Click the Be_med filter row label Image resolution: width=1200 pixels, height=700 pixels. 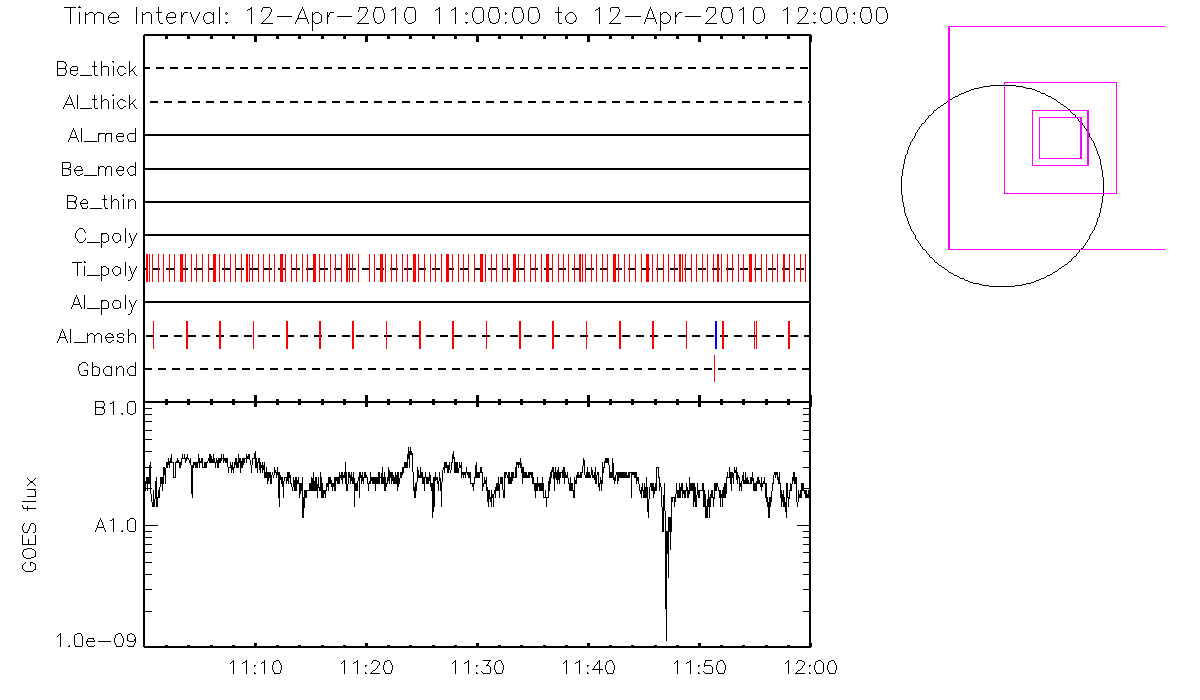click(x=100, y=170)
